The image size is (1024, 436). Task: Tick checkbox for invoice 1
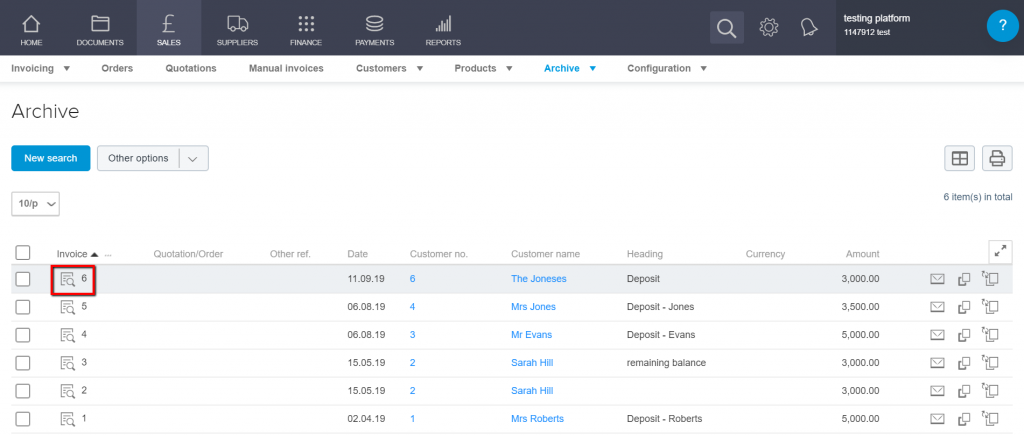pos(23,419)
